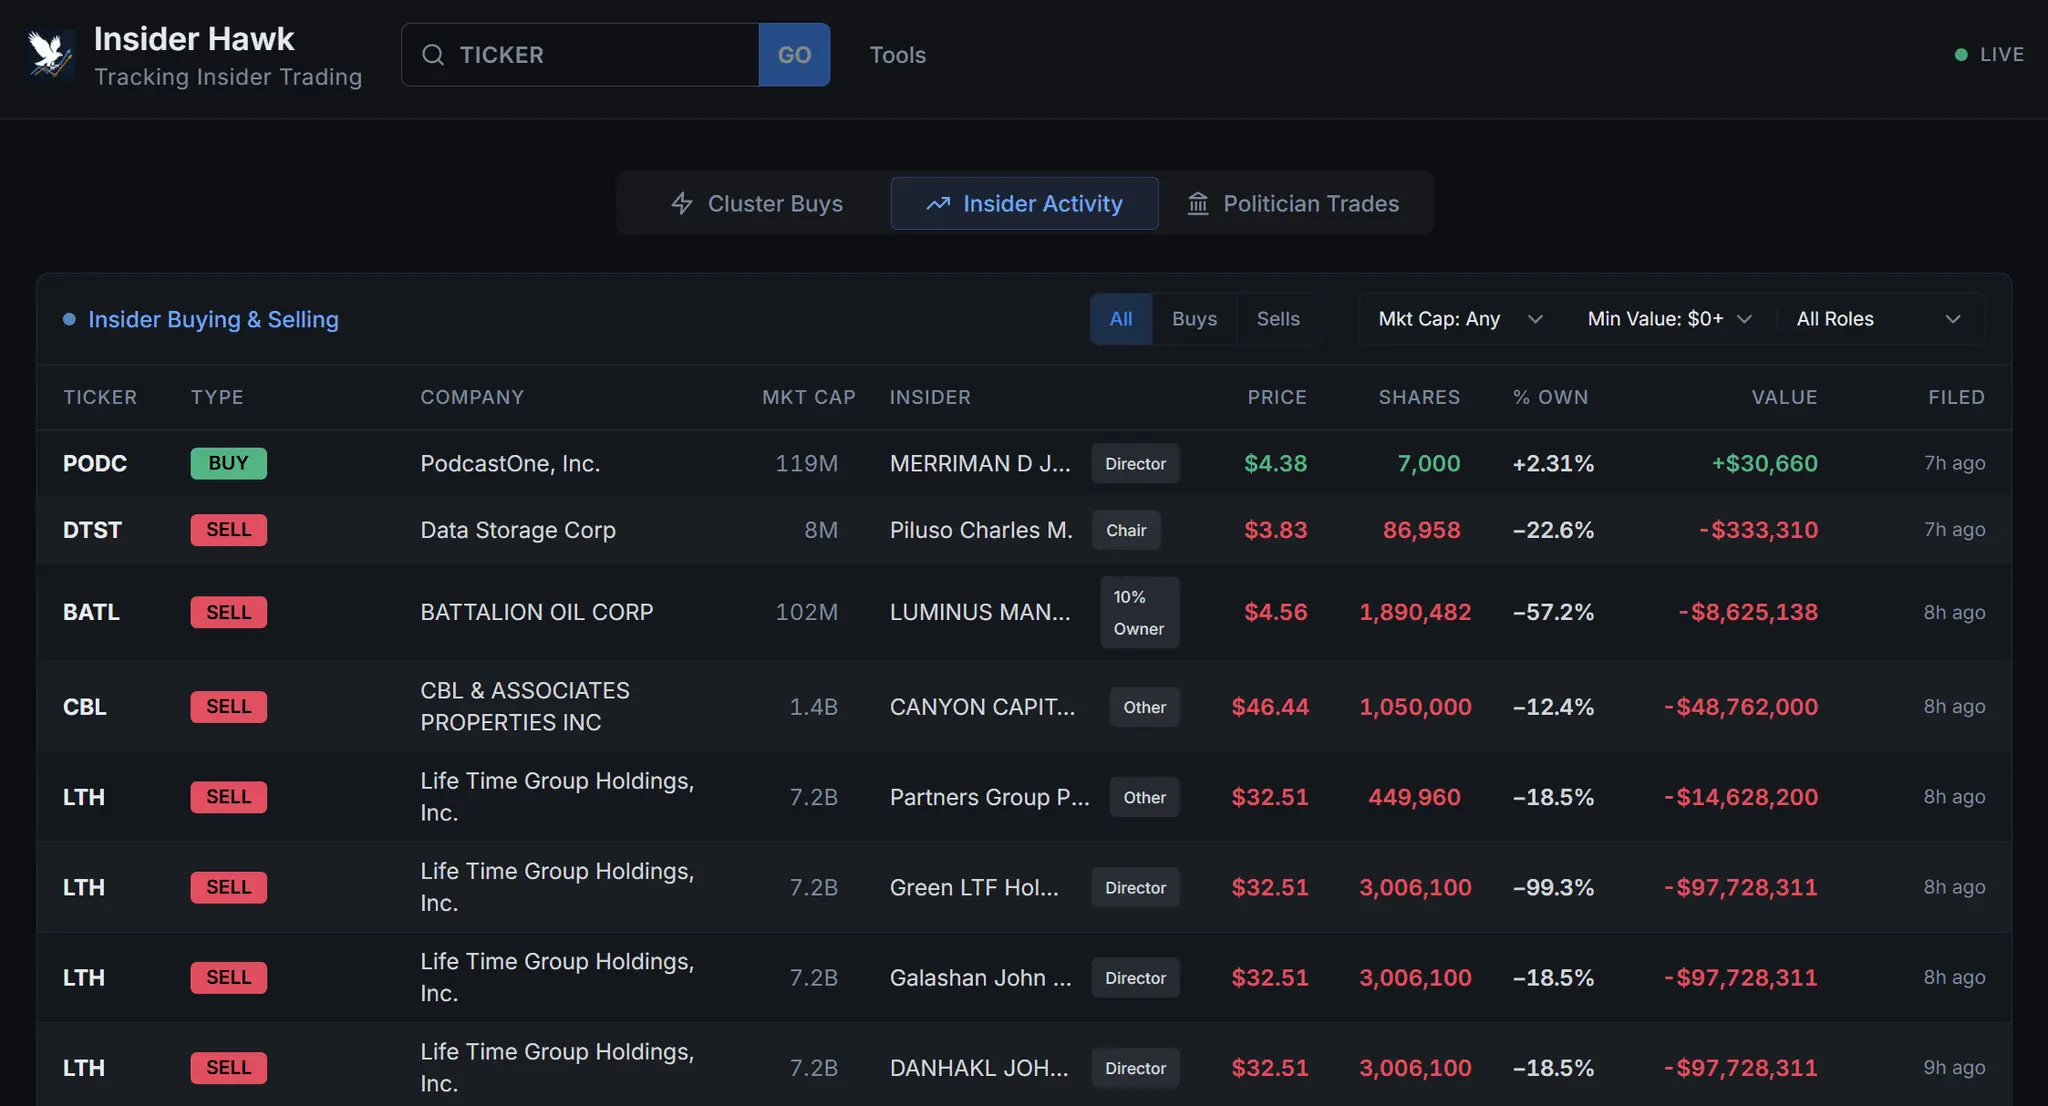Image resolution: width=2048 pixels, height=1106 pixels.
Task: Select Data Storage Corp company name
Action: click(x=518, y=530)
